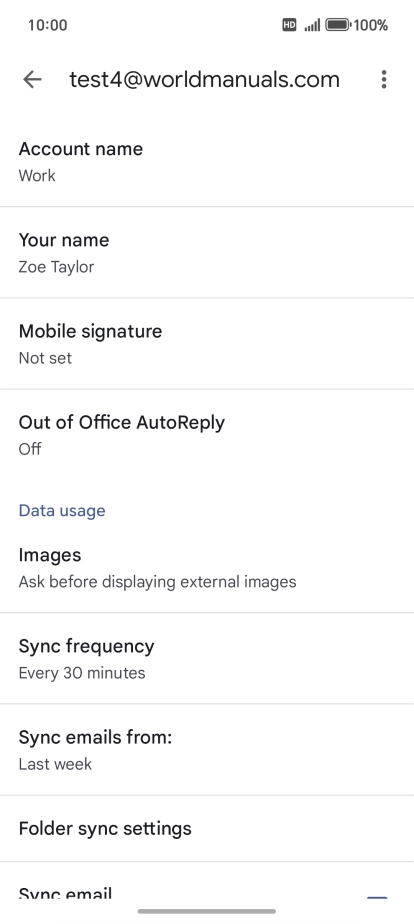This screenshot has height=924, width=414.
Task: Open Sync emails from options
Action: [x=207, y=750]
